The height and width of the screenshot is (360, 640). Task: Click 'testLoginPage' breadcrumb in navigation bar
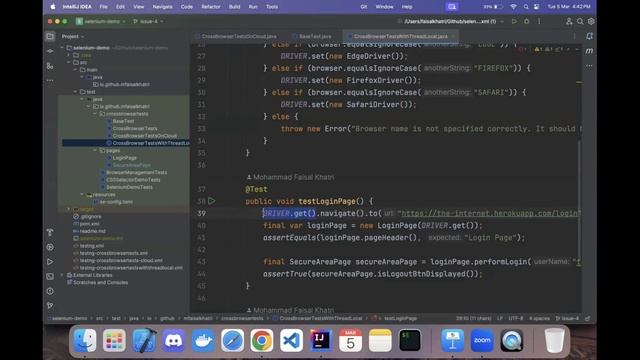400,318
